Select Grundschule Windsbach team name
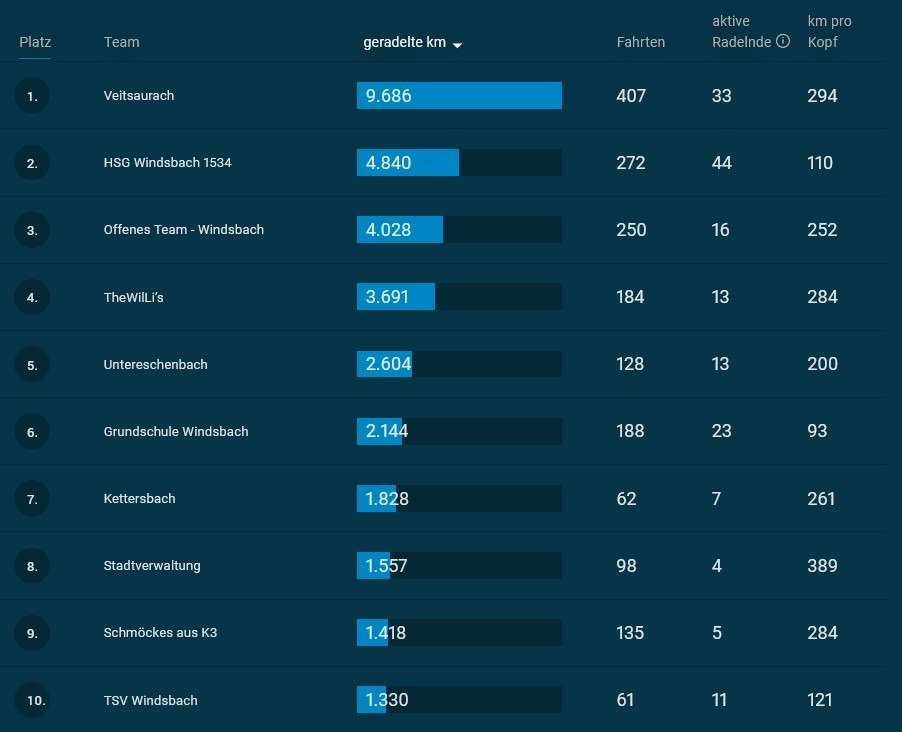Screen dimensions: 902x732 176,432
